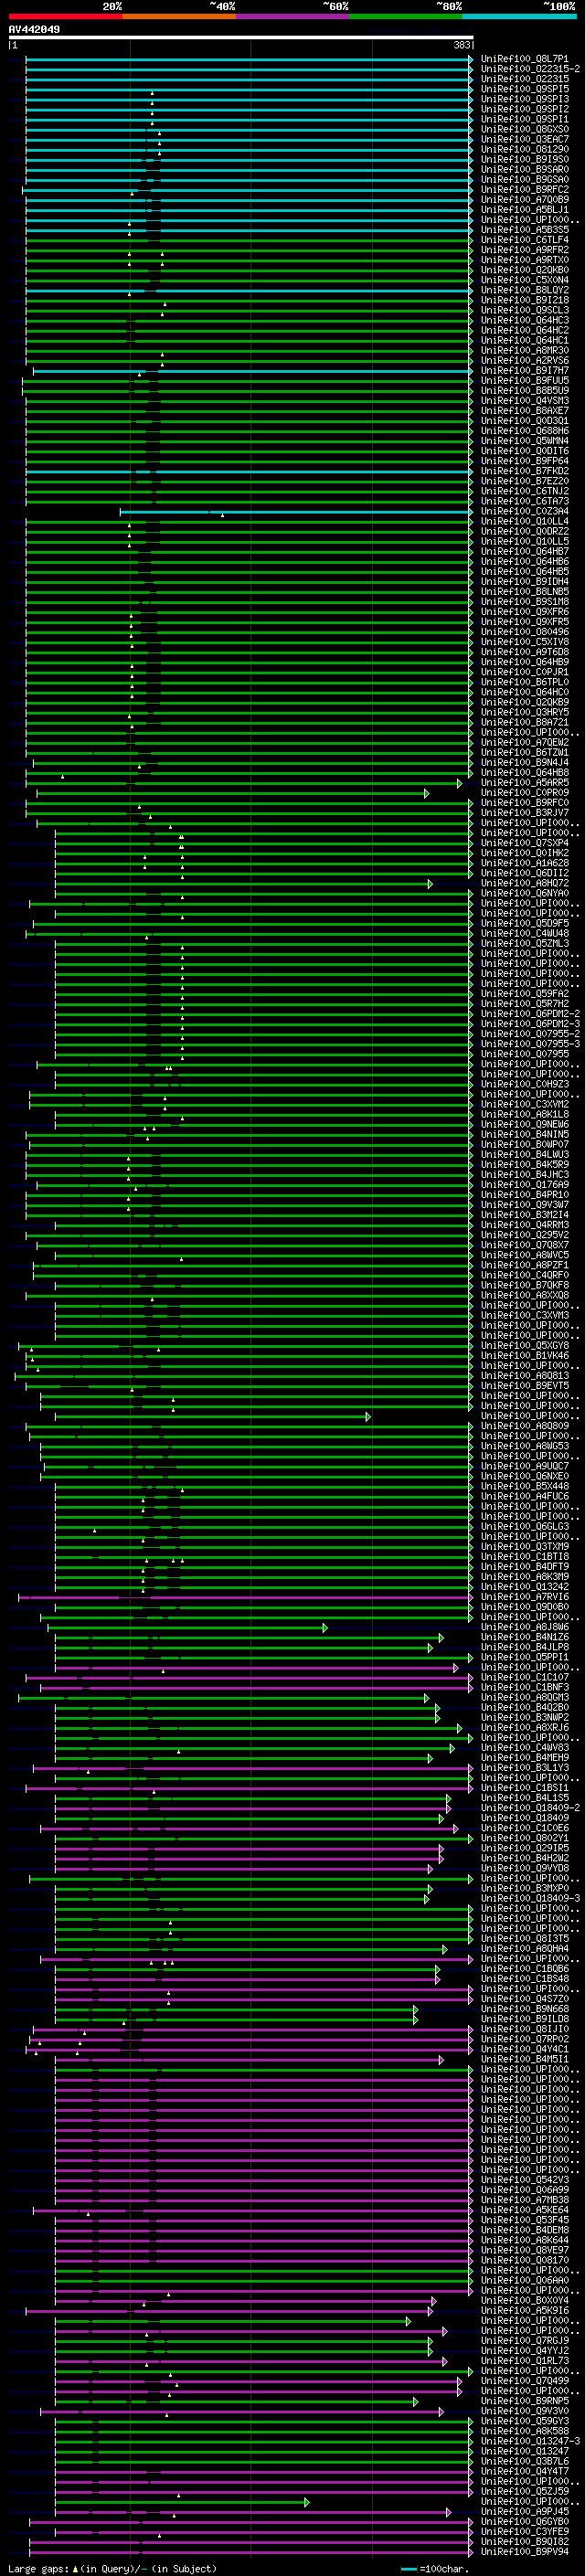Select hit label UniRef100_Q9SCL3
This screenshot has height=2576, width=585.
pyautogui.click(x=525, y=310)
